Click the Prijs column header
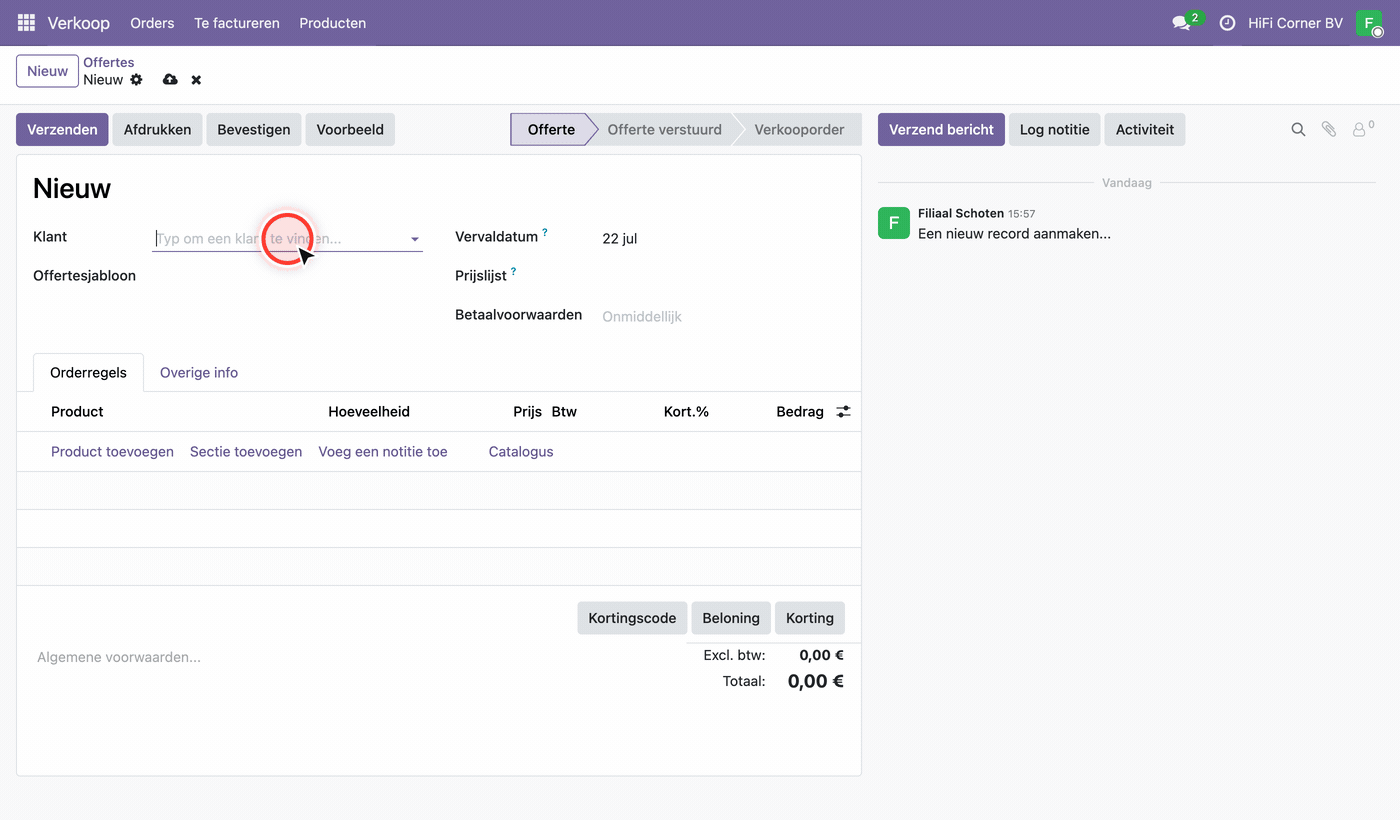This screenshot has height=820, width=1400. click(527, 411)
